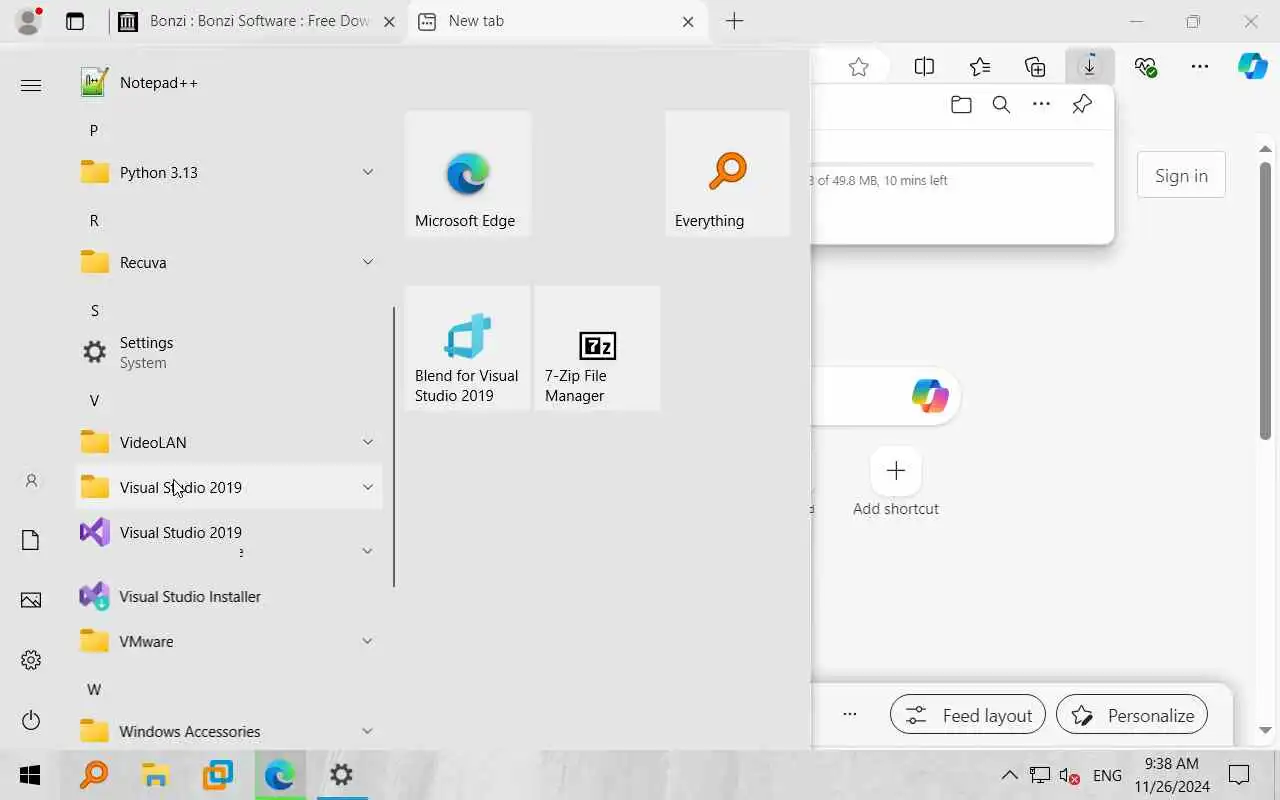This screenshot has width=1280, height=800.
Task: Jump to letter S section header
Action: coord(94,310)
